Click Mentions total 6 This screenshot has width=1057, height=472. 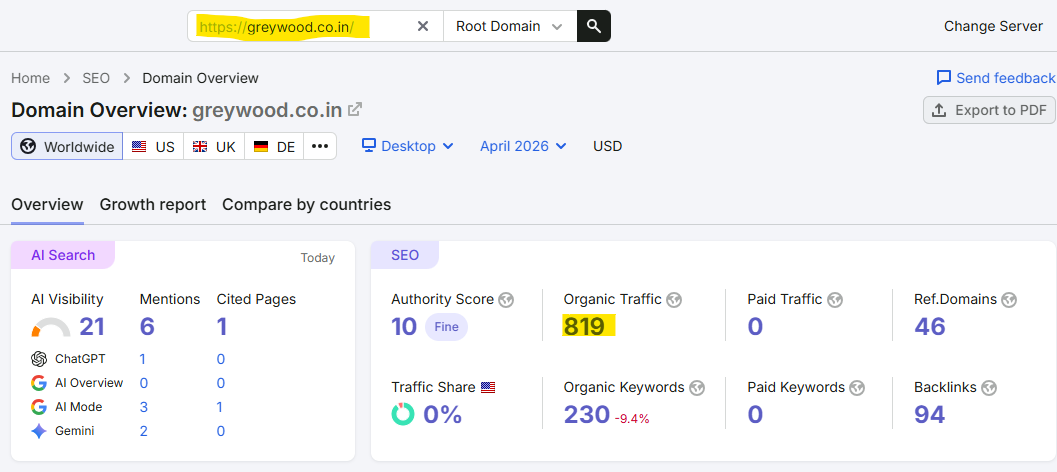pos(147,327)
